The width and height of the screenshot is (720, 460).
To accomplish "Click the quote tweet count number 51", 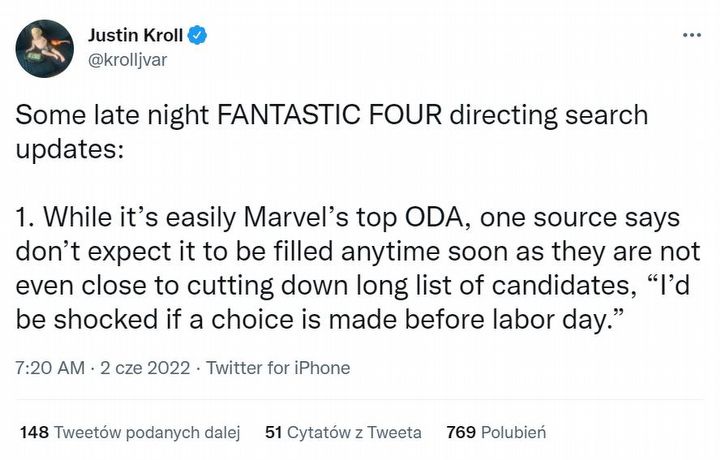I will point(273,433).
